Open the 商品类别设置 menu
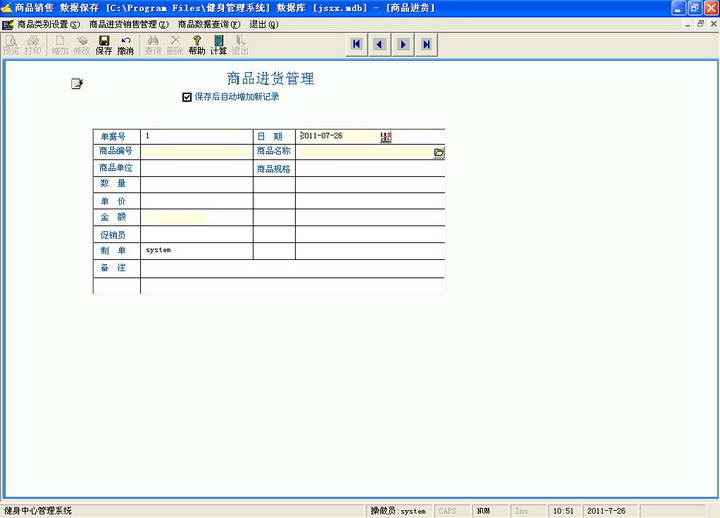720x518 pixels. click(x=49, y=24)
